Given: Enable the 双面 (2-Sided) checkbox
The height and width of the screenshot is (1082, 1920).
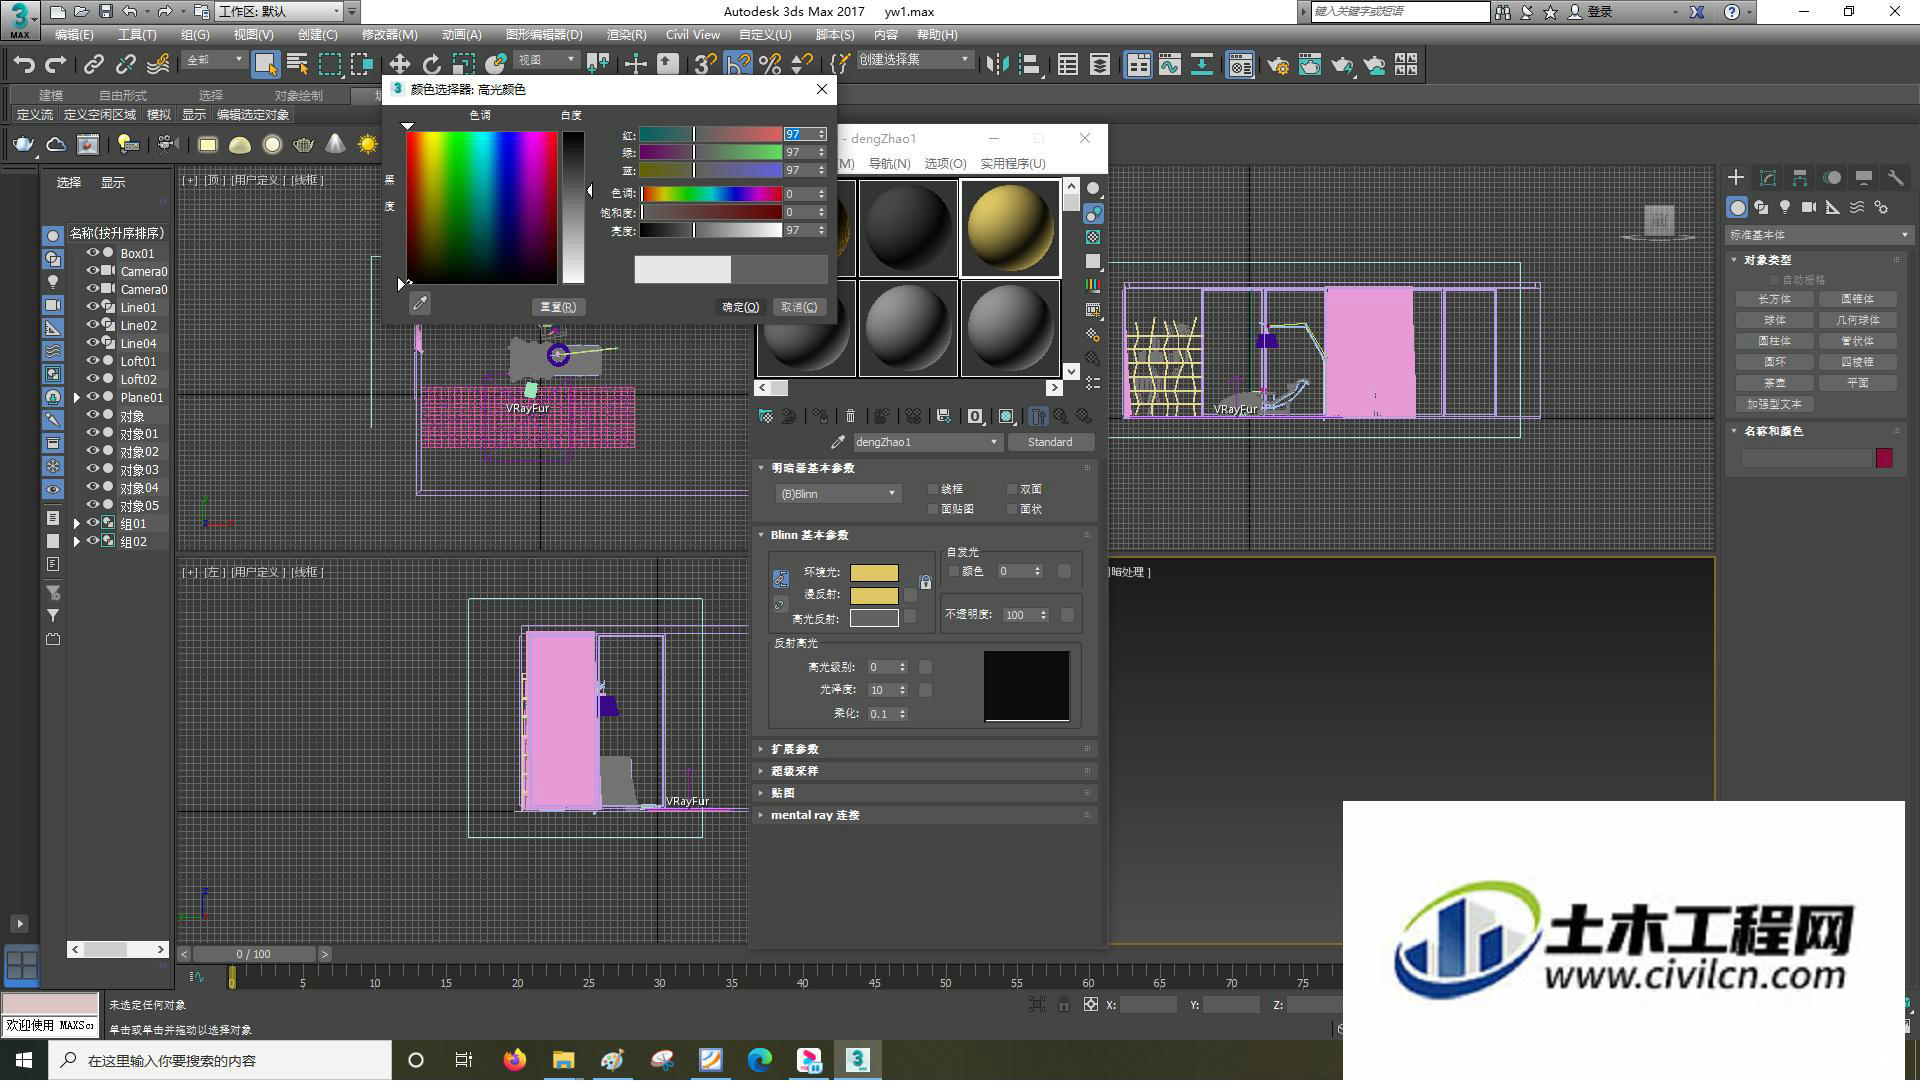Looking at the screenshot, I should tap(1012, 489).
